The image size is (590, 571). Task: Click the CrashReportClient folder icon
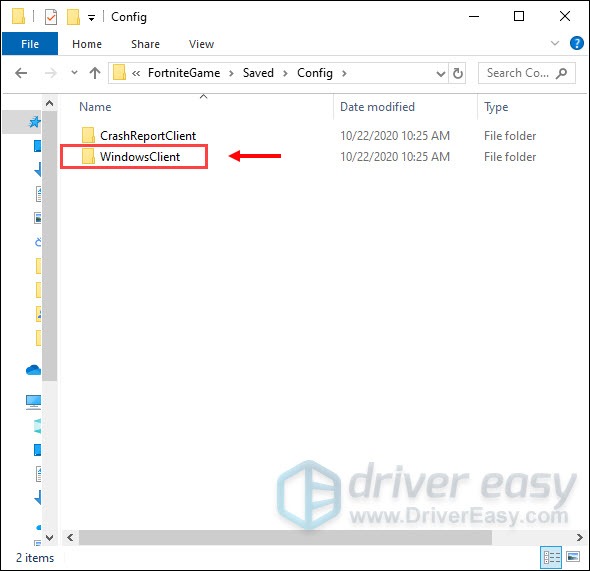click(88, 135)
